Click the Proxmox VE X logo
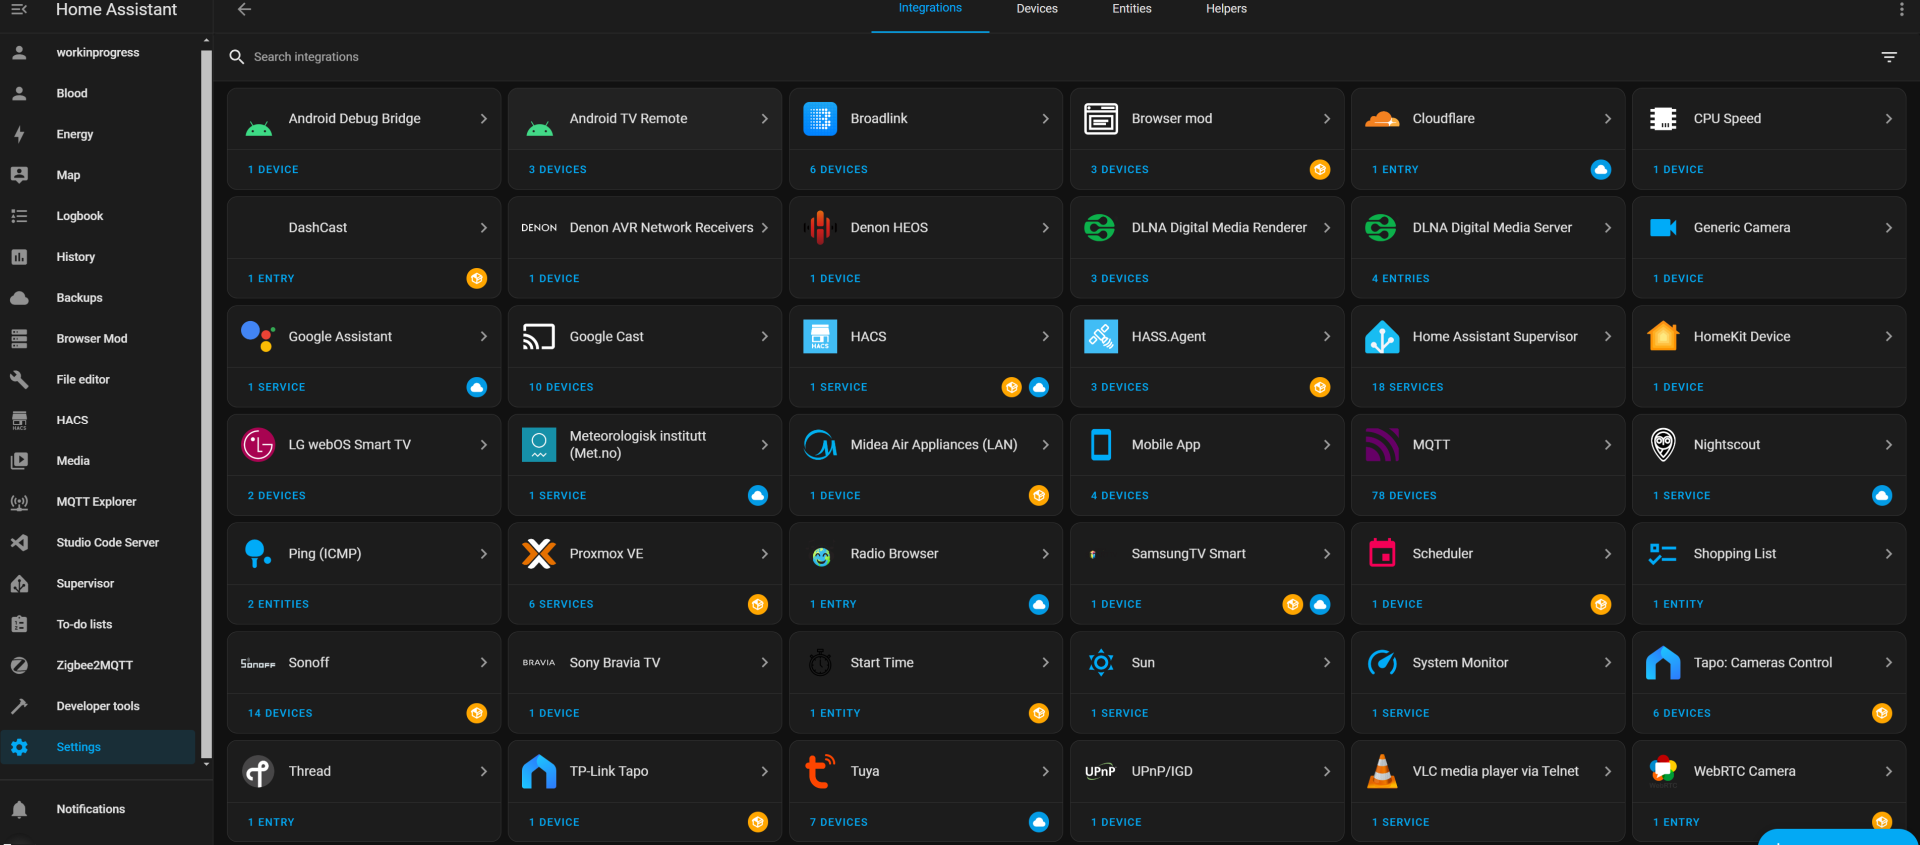The image size is (1920, 845). (539, 554)
